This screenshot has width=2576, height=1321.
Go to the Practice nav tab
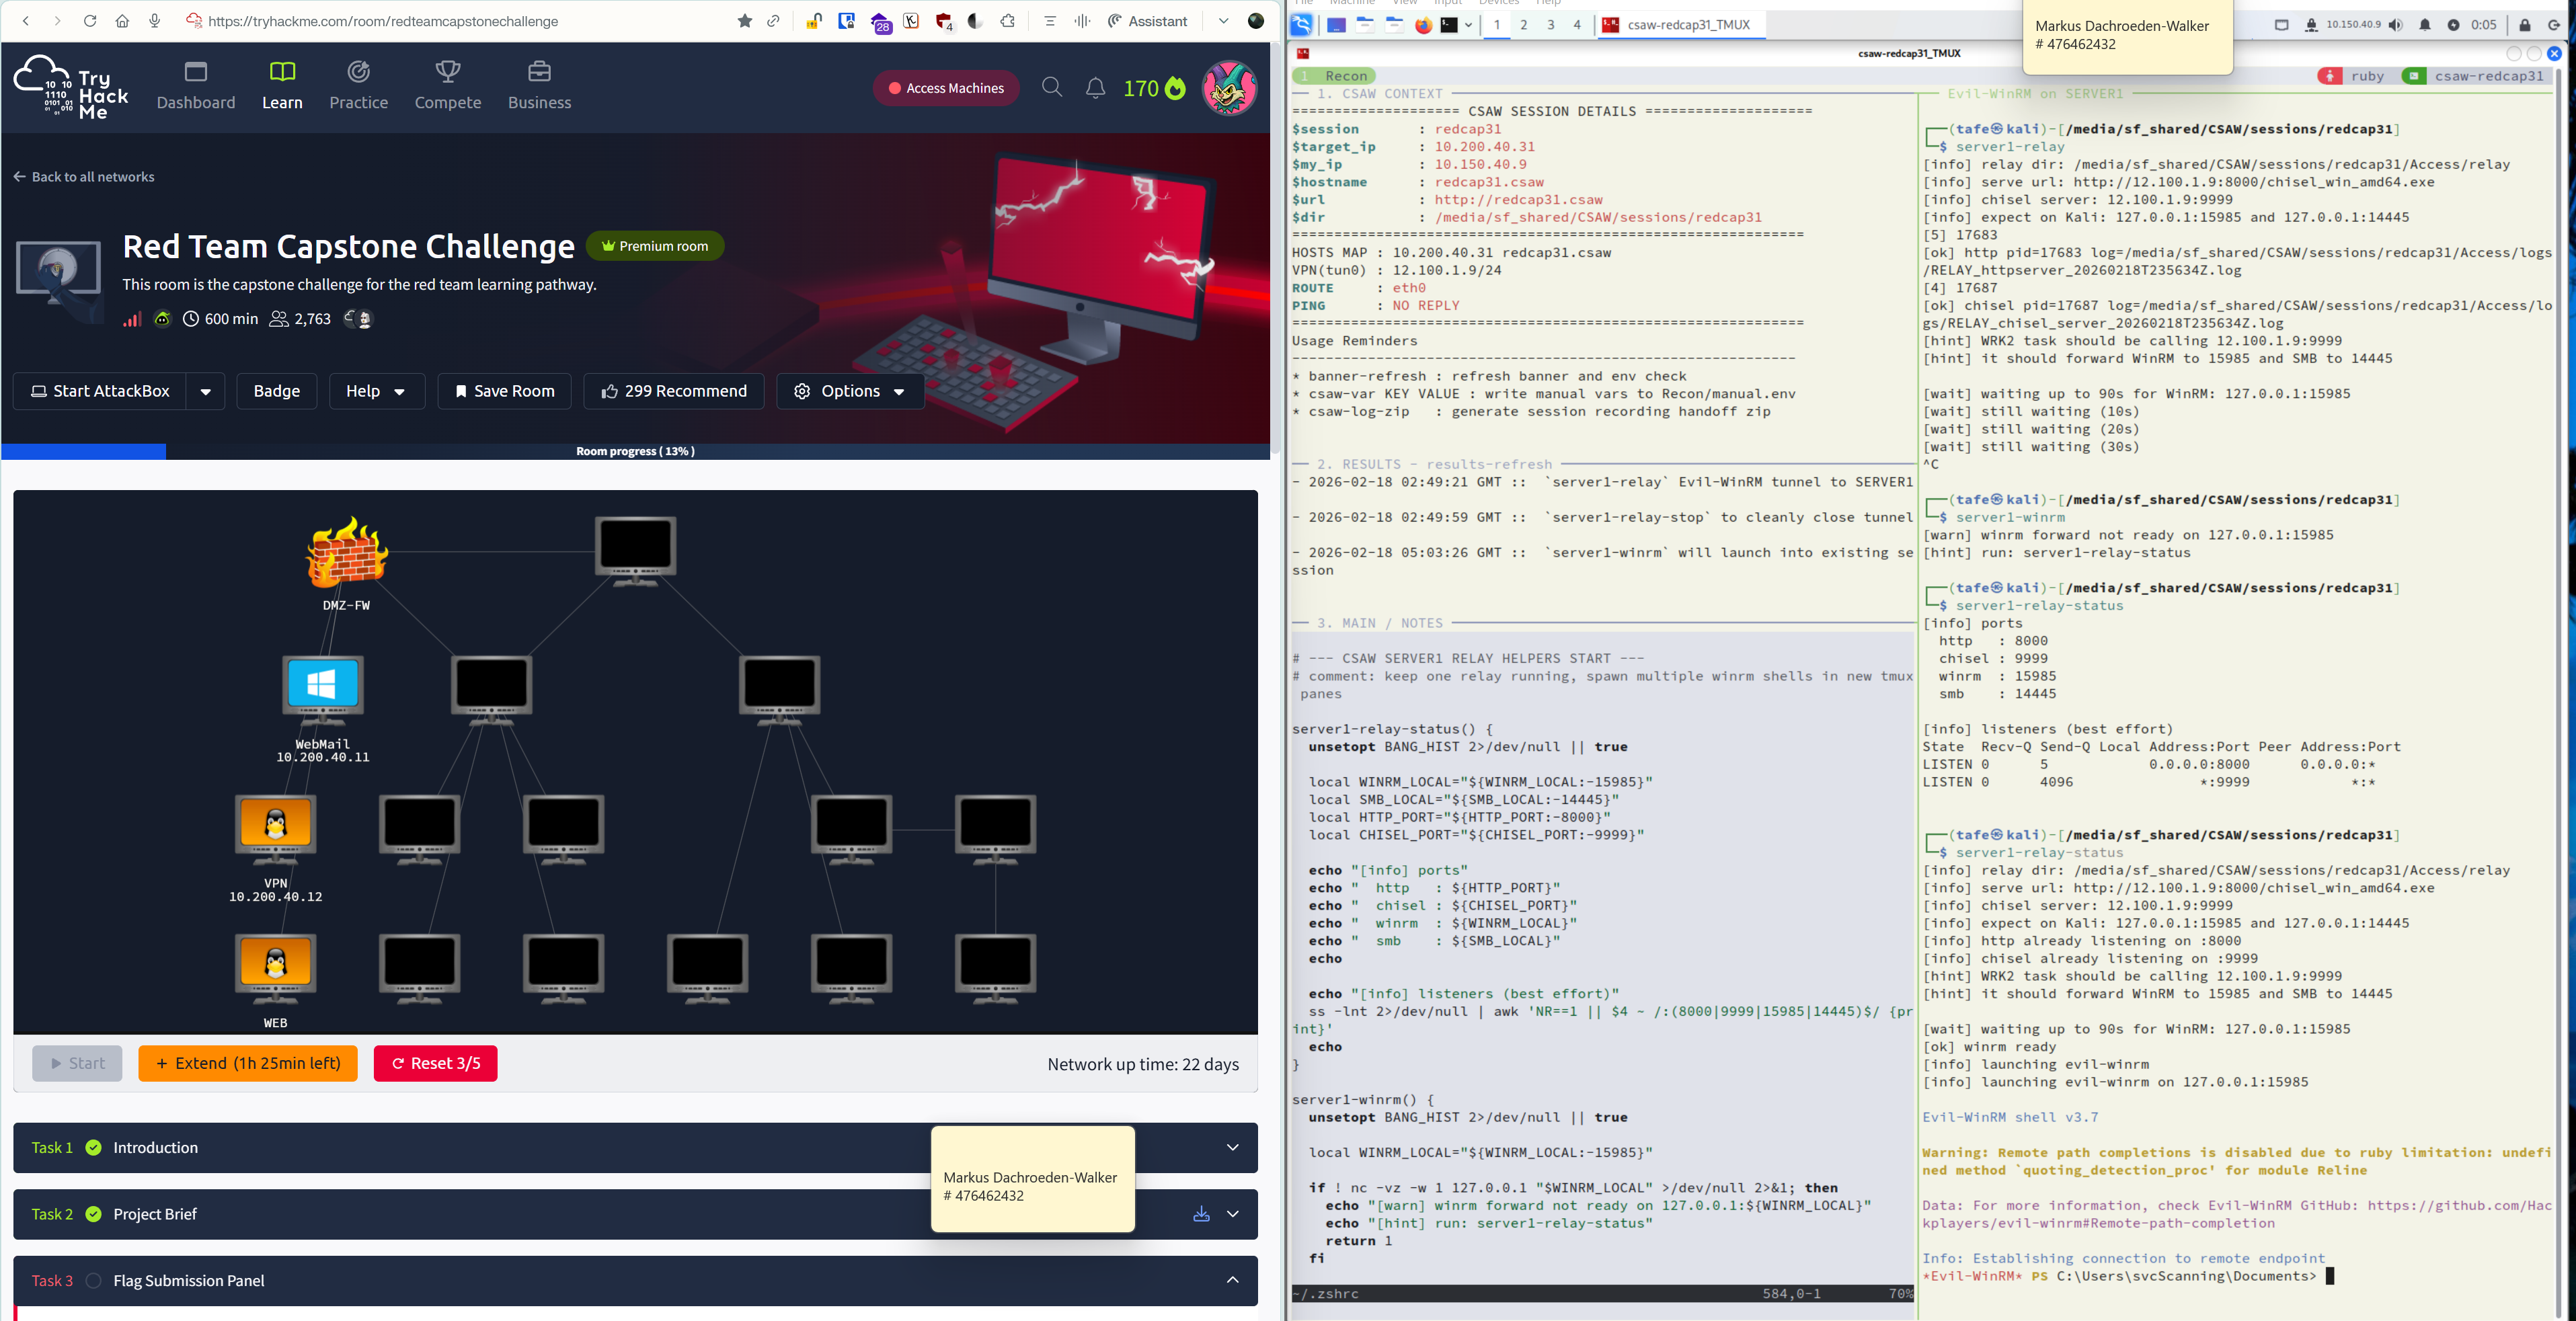click(x=358, y=86)
